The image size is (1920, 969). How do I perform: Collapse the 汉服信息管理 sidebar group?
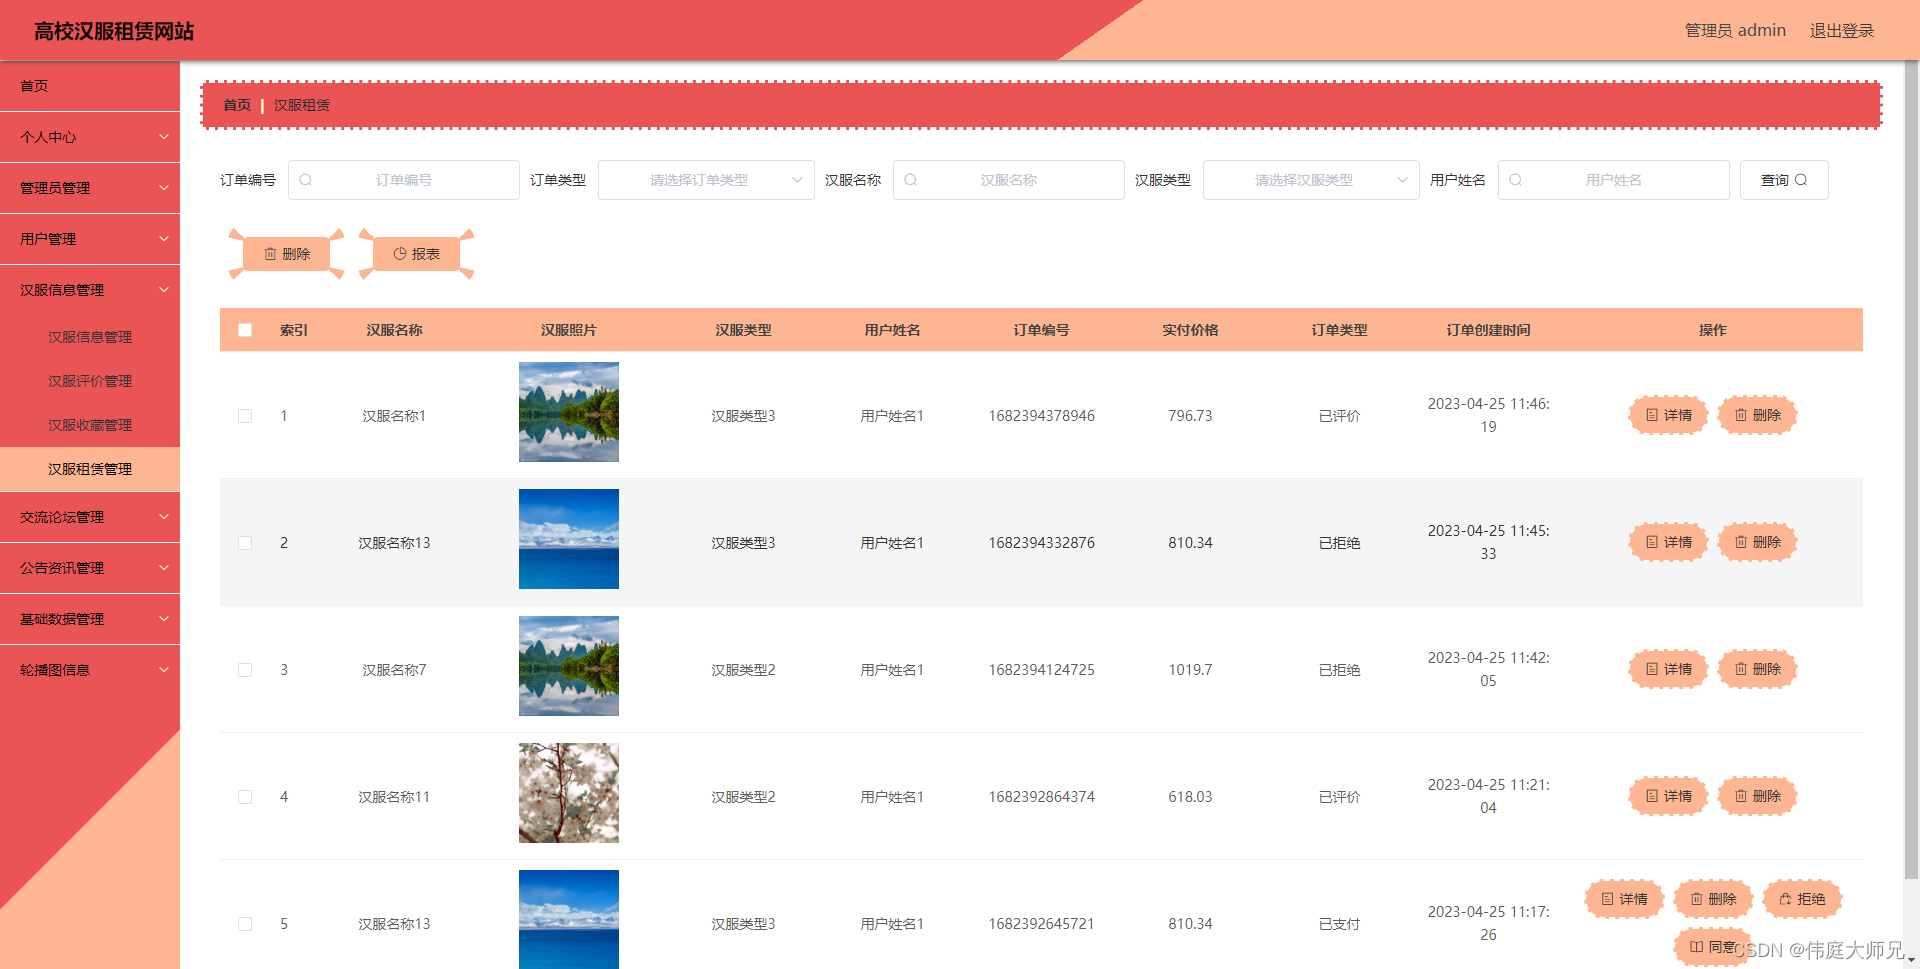pos(90,290)
